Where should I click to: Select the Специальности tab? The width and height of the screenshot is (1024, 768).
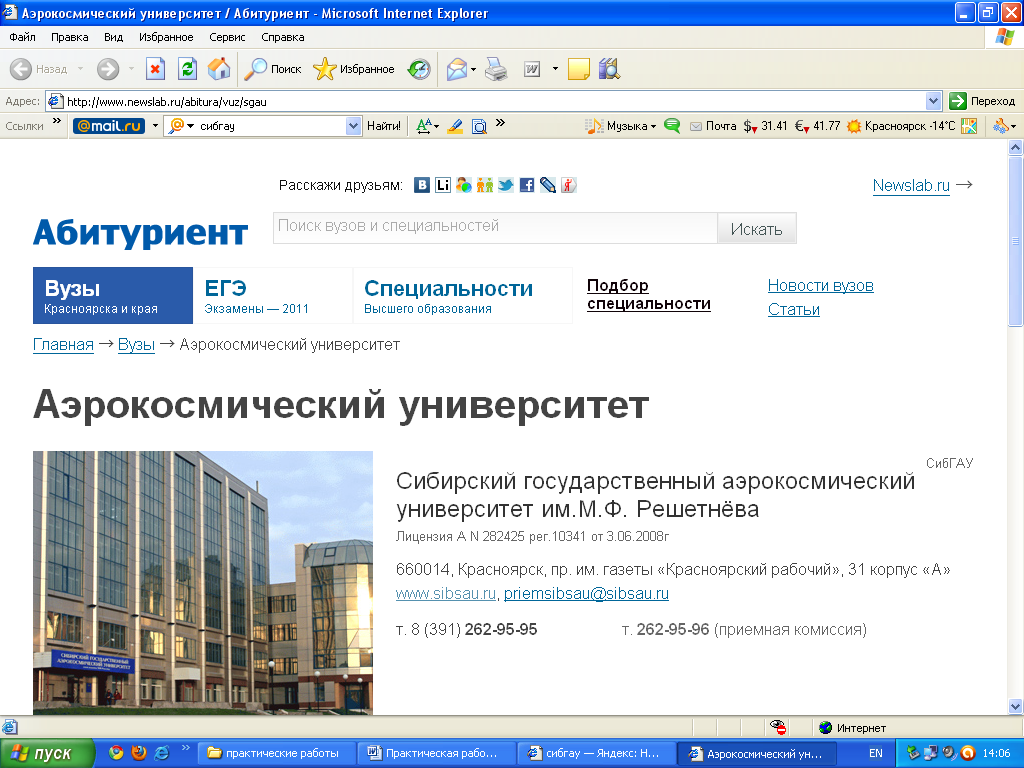point(462,295)
